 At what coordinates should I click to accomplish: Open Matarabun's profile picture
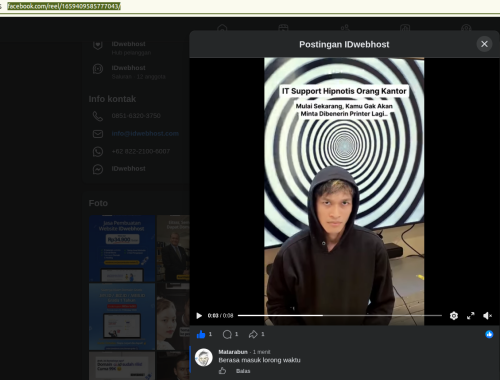[x=204, y=357]
